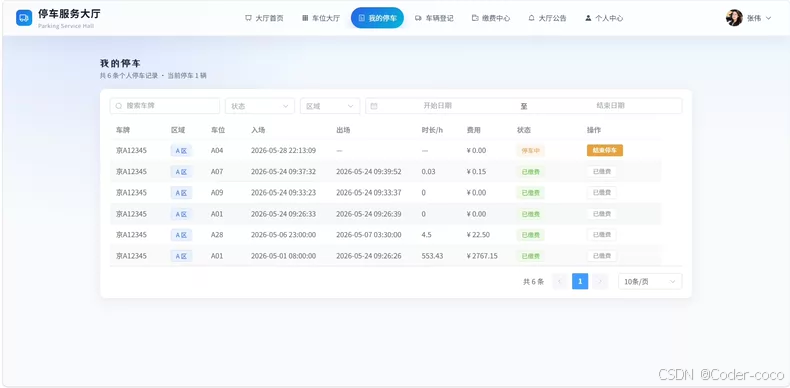Open 大厅首页 from the navigation bar
Image resolution: width=790 pixels, height=388 pixels.
coord(264,18)
